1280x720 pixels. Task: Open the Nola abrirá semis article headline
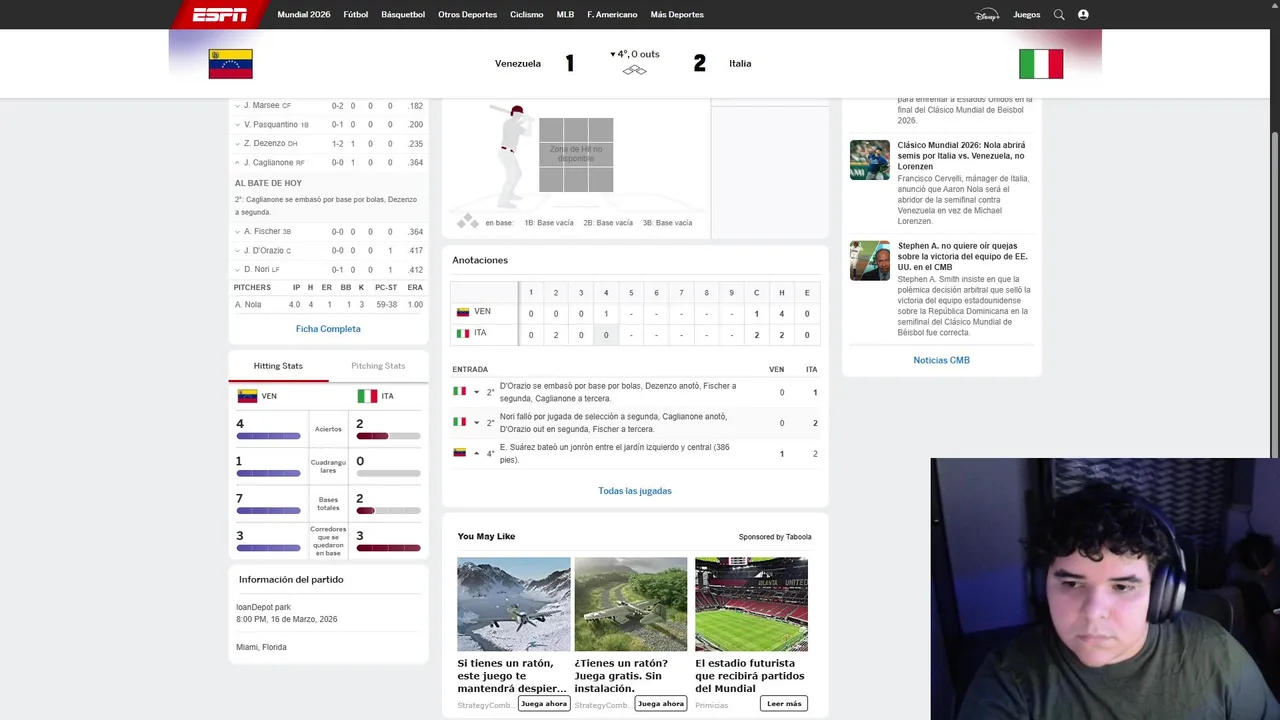(961, 156)
